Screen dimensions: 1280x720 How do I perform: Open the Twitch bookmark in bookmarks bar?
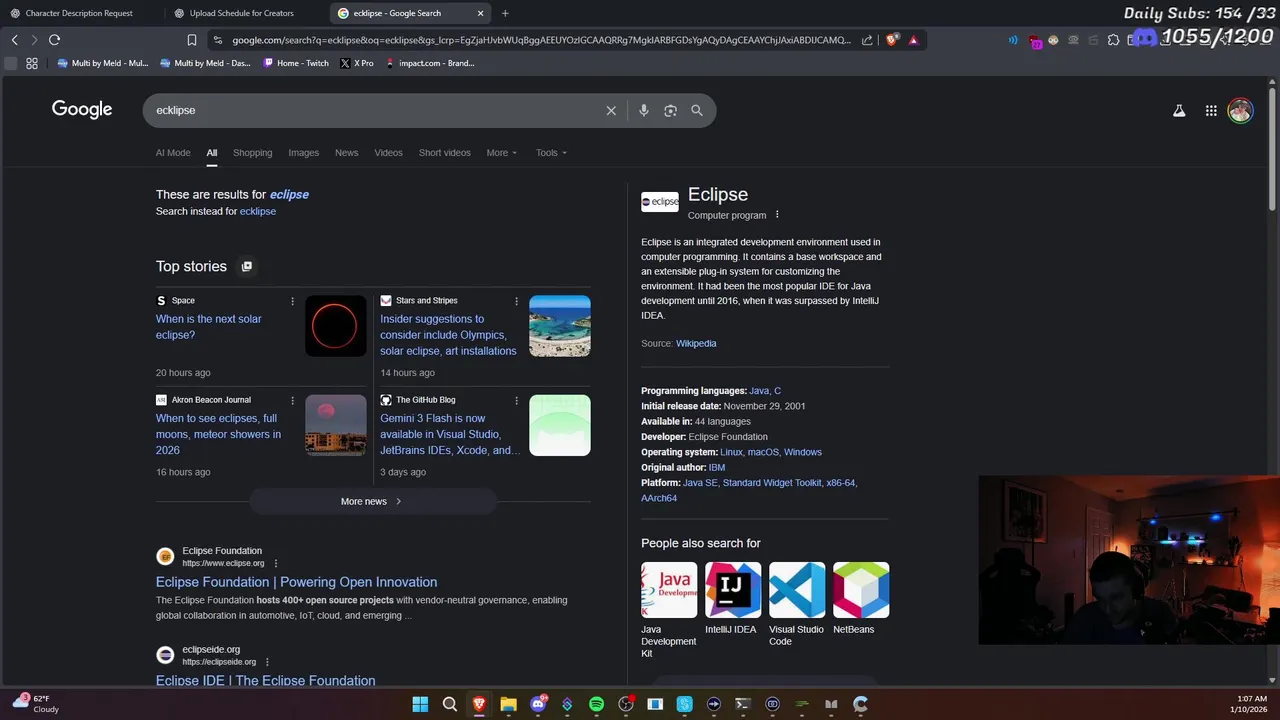click(x=296, y=63)
